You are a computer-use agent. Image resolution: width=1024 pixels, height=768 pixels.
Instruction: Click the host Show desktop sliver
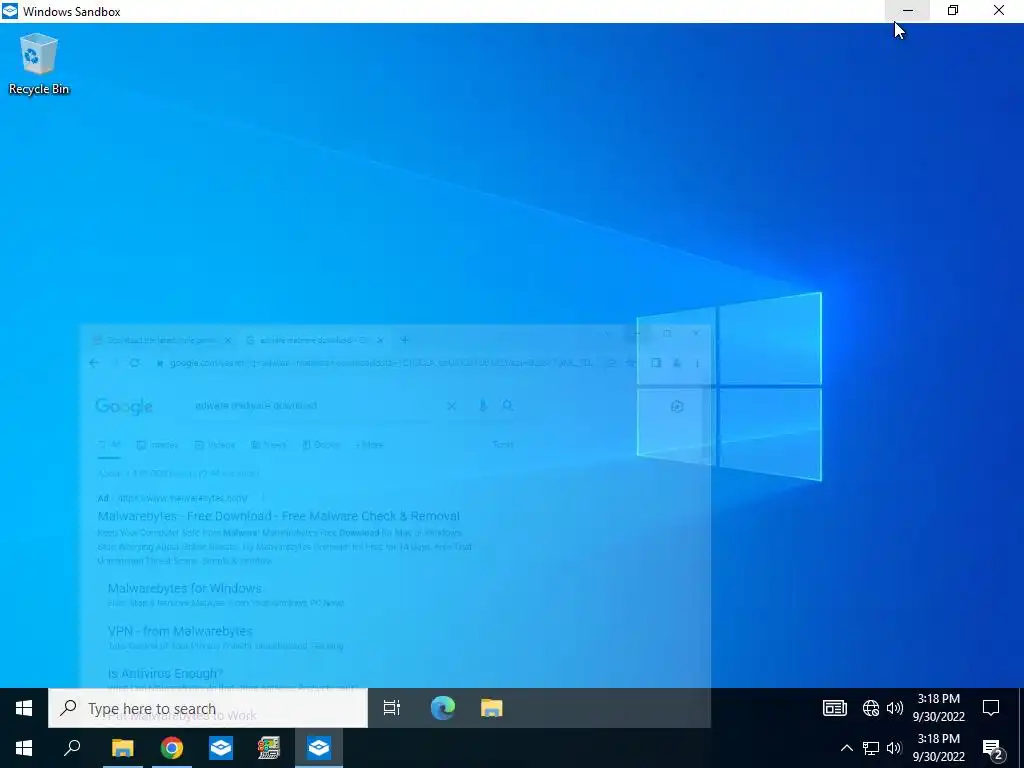click(x=1021, y=748)
